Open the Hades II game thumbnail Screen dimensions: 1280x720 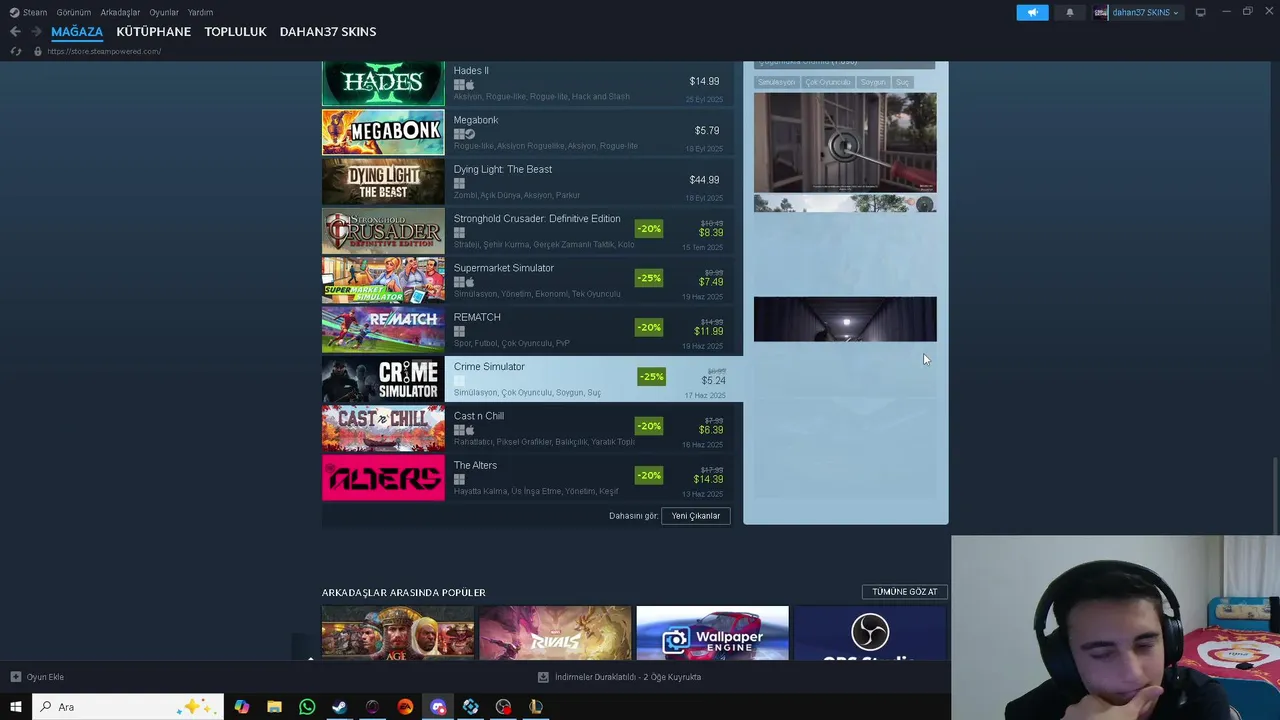(383, 84)
